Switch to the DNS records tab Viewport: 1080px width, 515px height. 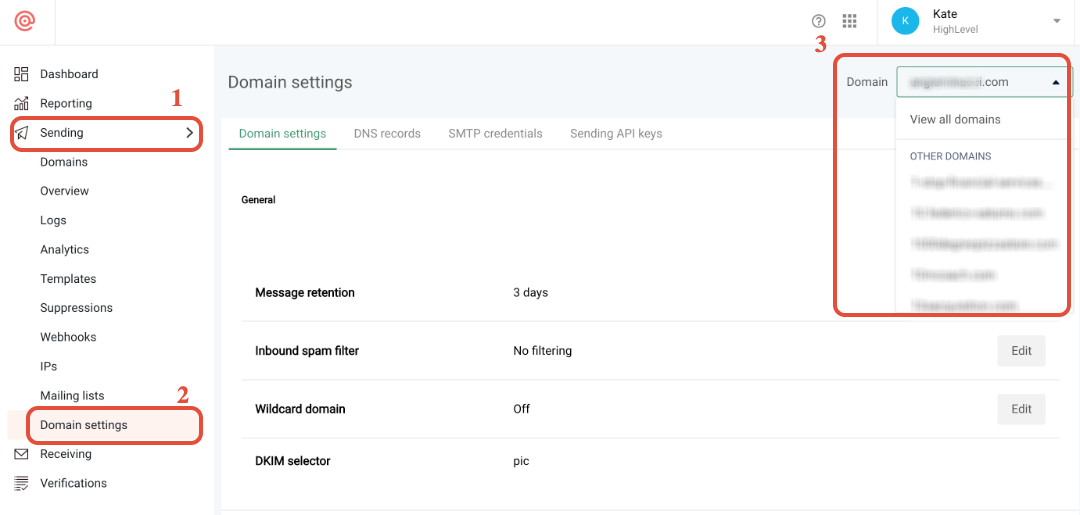tap(387, 133)
